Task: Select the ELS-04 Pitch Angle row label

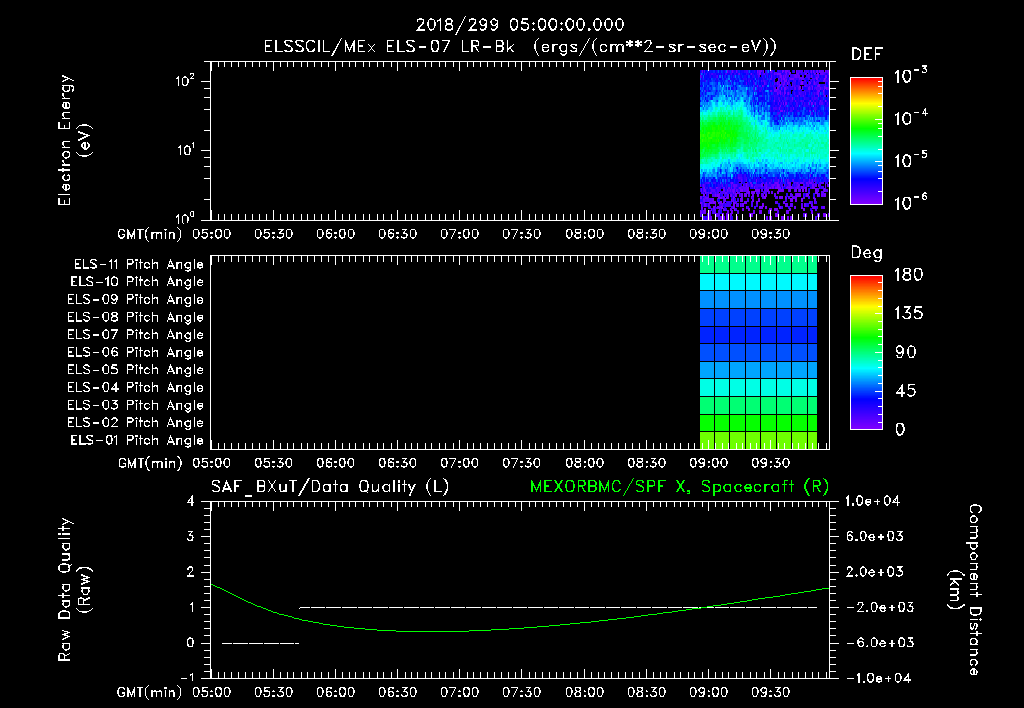Action: pyautogui.click(x=135, y=387)
